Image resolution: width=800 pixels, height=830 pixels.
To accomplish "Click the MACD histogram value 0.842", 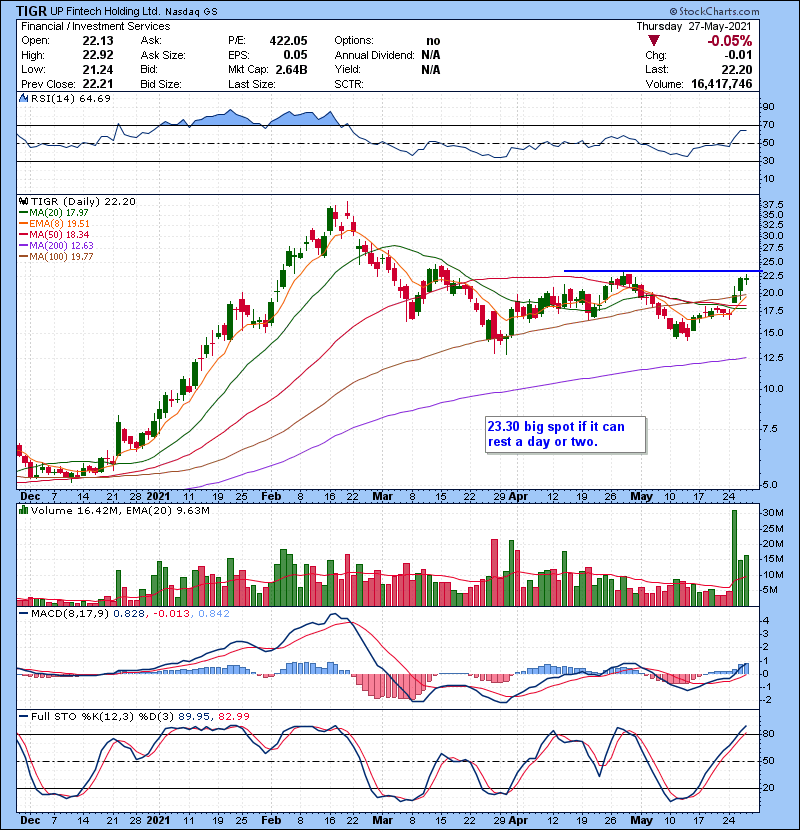I will coord(214,614).
